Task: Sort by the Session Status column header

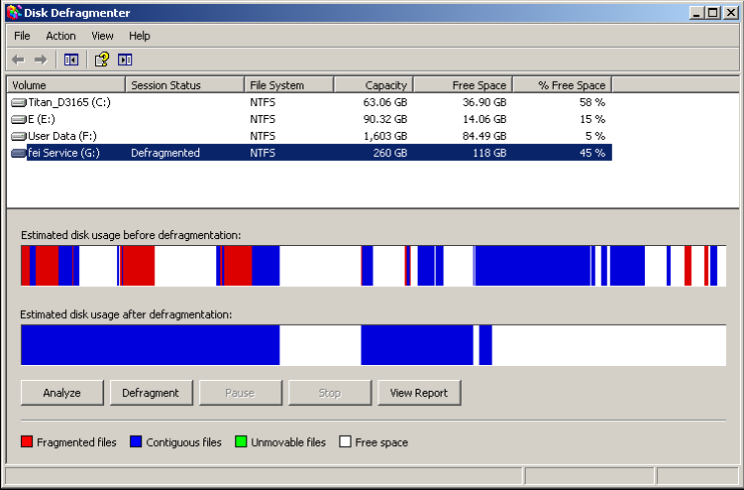Action: click(185, 85)
